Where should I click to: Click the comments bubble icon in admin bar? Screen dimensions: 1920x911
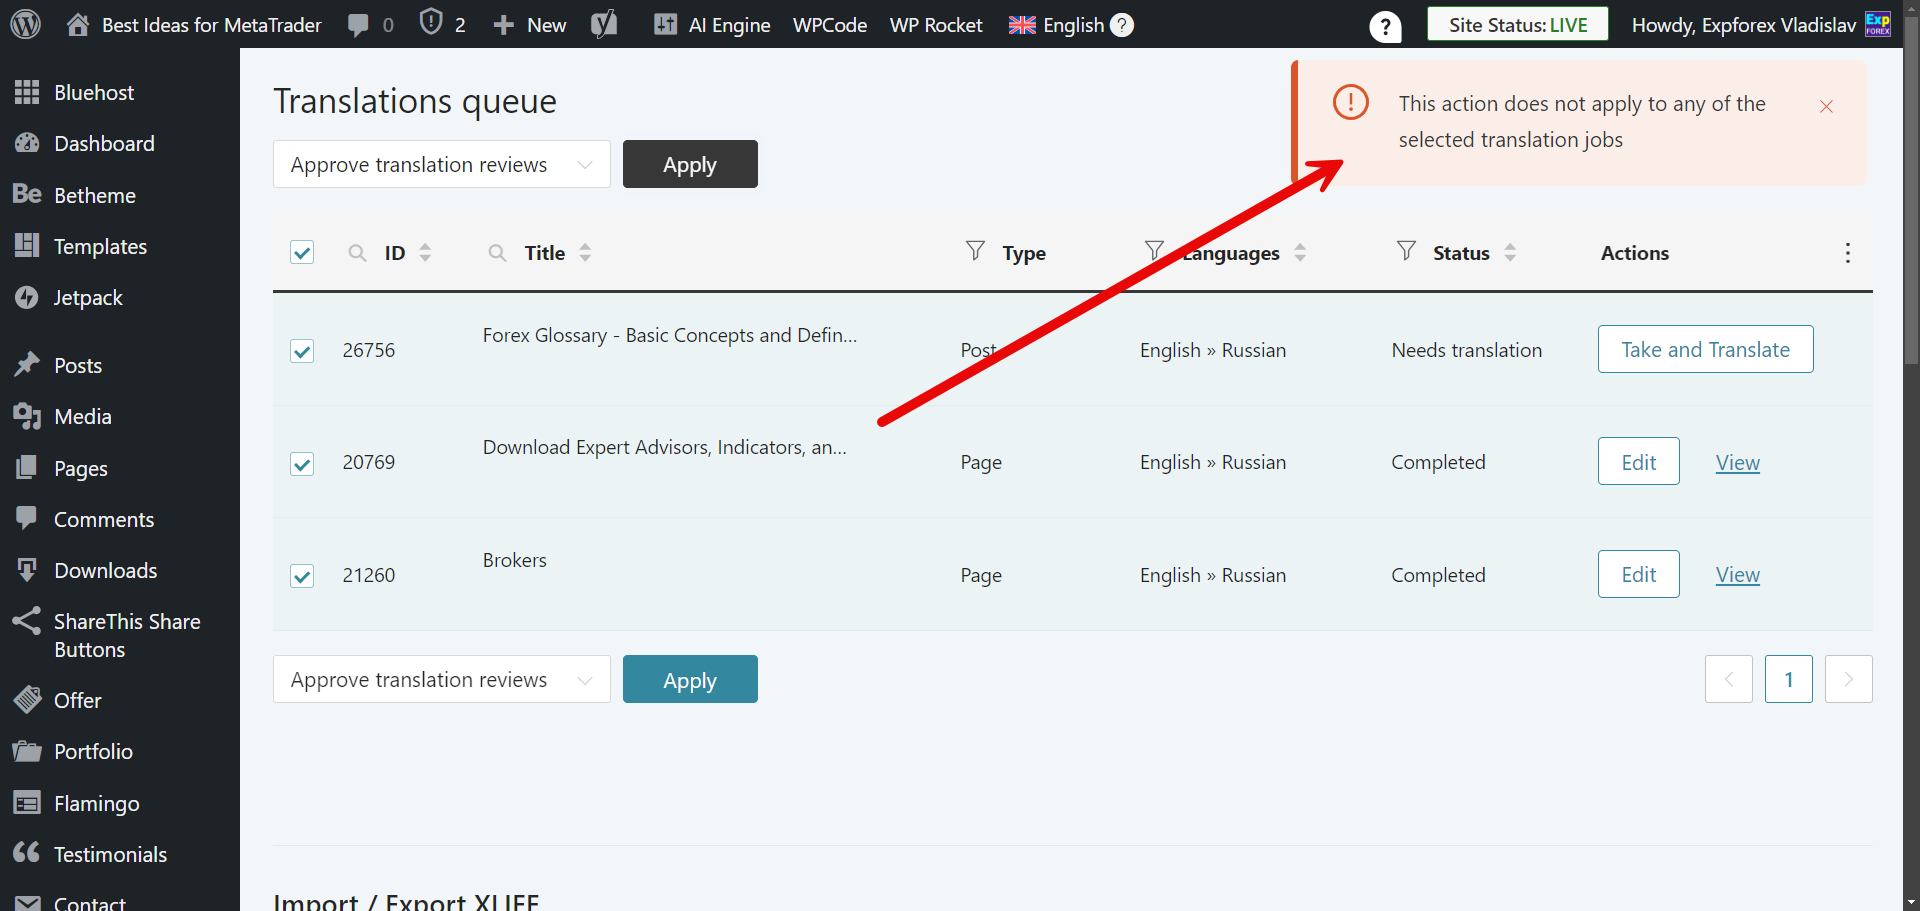[358, 25]
